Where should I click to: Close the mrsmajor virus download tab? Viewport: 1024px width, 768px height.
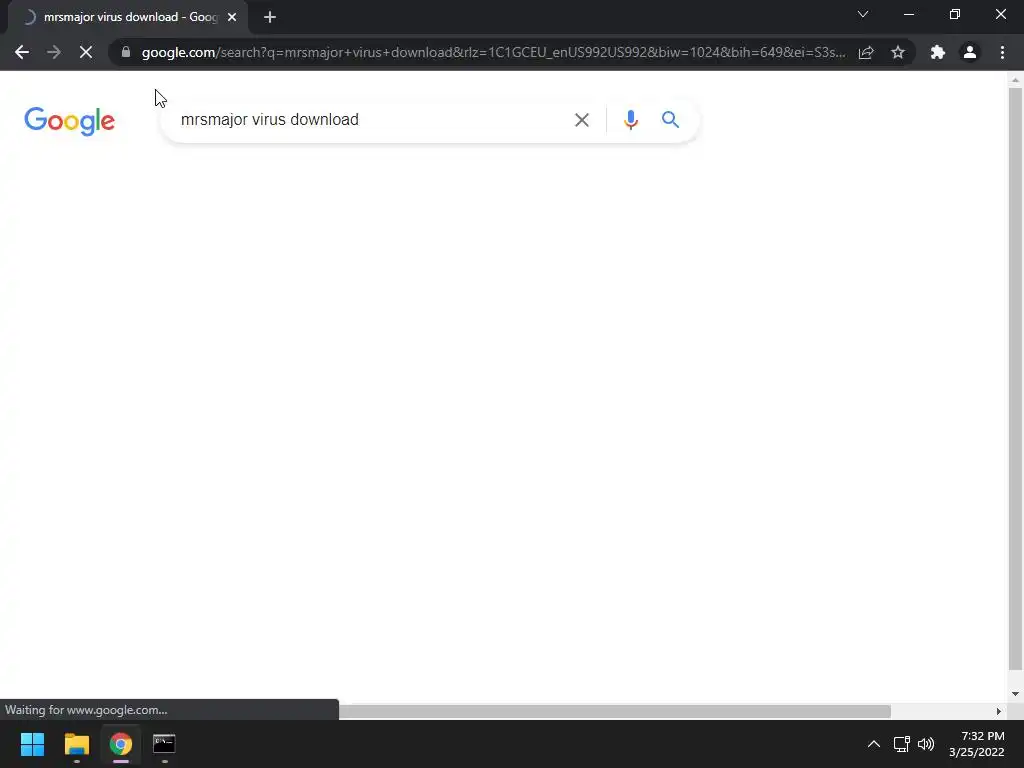click(232, 17)
